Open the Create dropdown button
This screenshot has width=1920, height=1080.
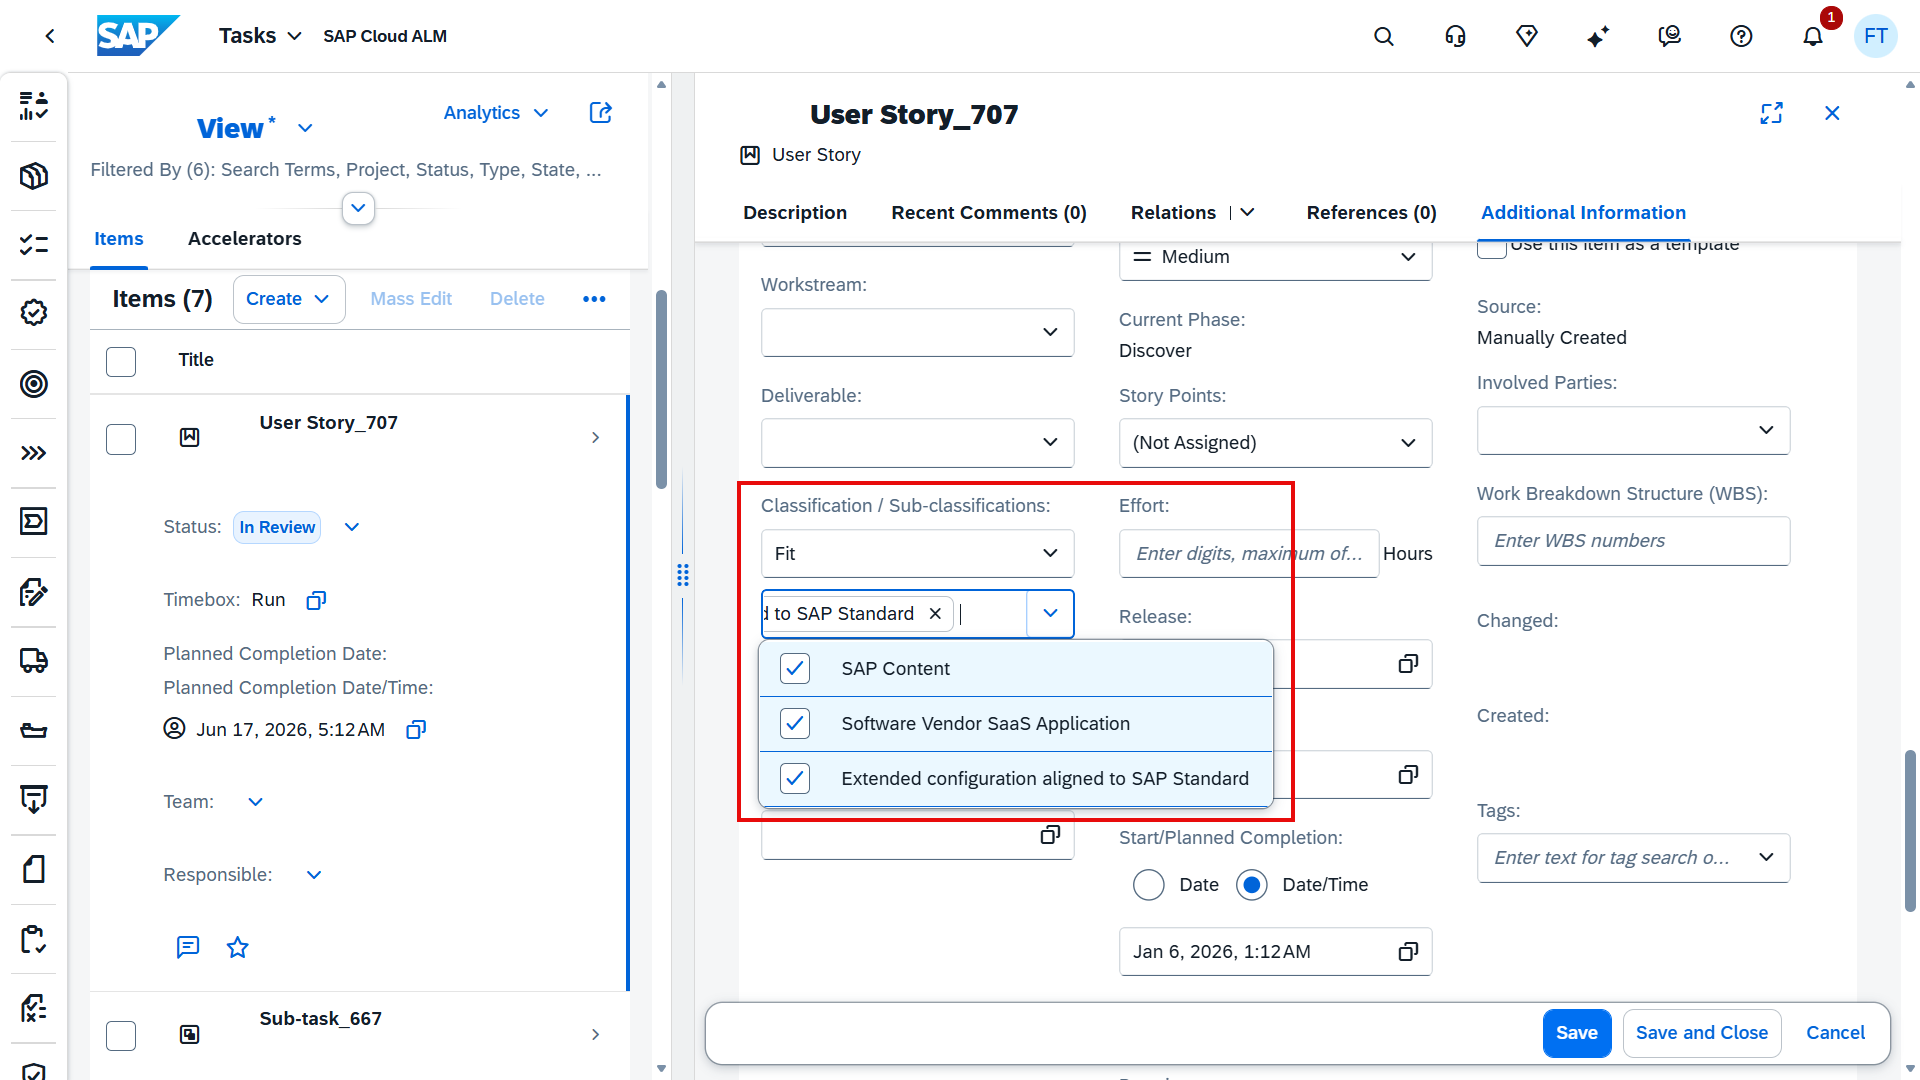click(x=288, y=299)
